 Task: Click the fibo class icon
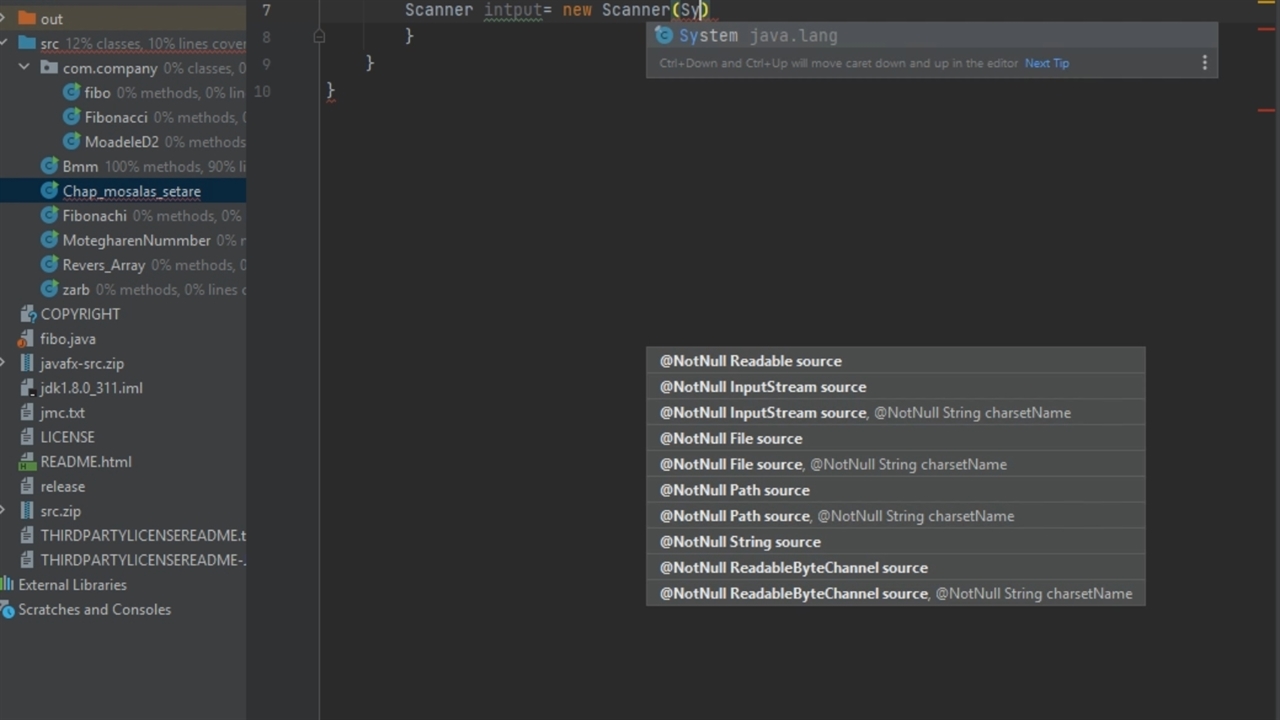tap(71, 92)
